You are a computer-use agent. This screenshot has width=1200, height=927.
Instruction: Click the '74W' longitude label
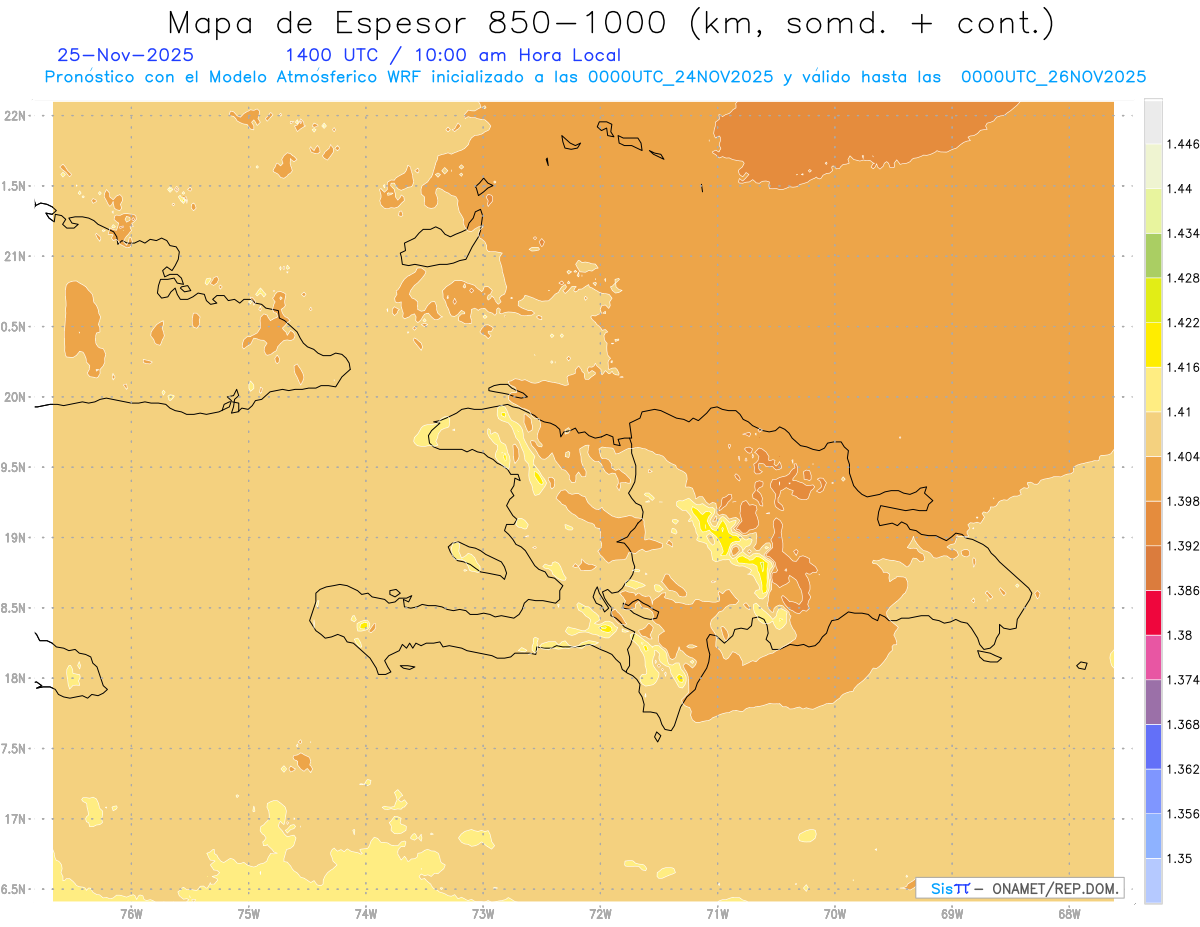coord(366,913)
